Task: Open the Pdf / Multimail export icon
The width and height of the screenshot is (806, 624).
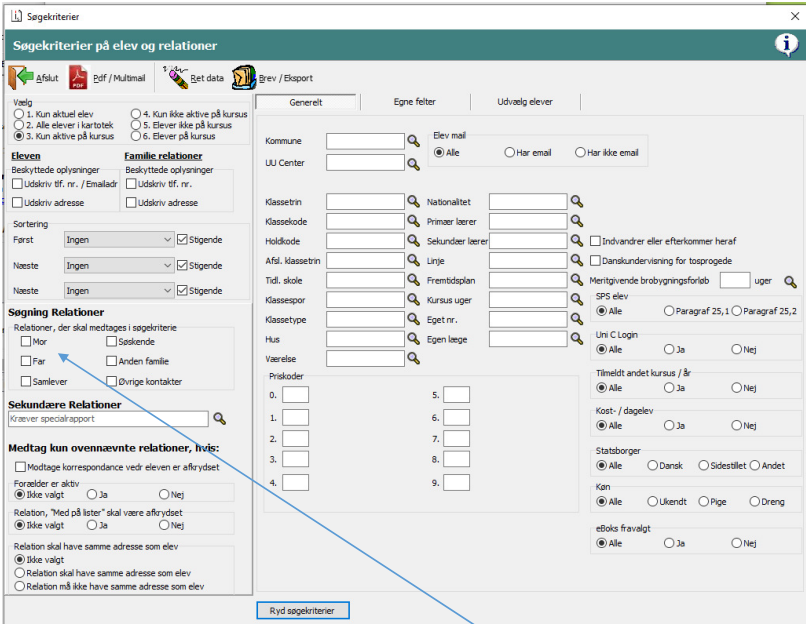Action: [x=79, y=78]
